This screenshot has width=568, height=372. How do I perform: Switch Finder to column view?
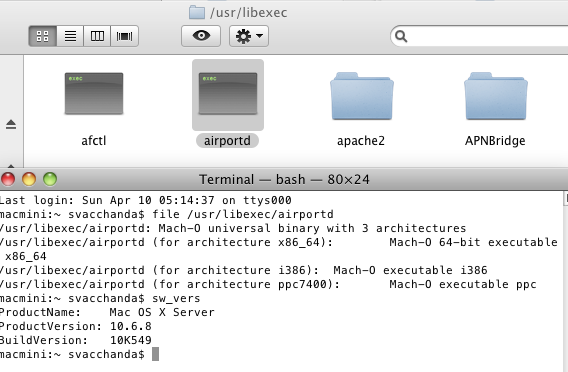pyautogui.click(x=97, y=36)
